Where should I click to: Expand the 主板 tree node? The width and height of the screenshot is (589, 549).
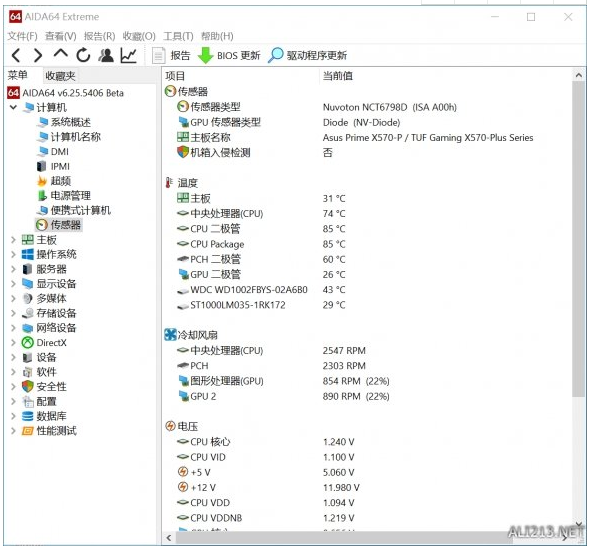(13, 240)
